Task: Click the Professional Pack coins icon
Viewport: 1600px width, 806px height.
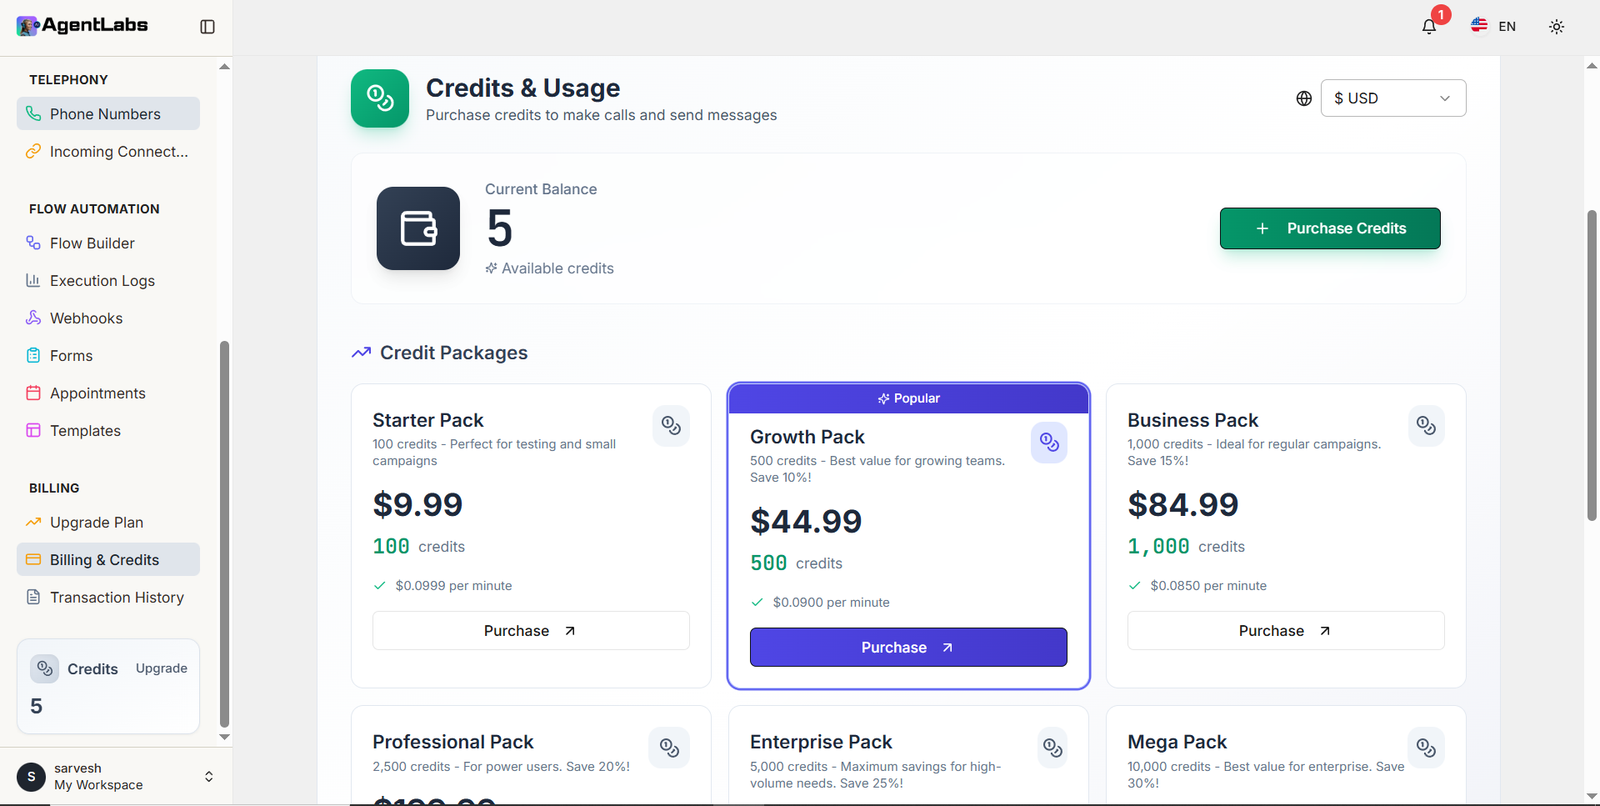Action: coord(669,748)
